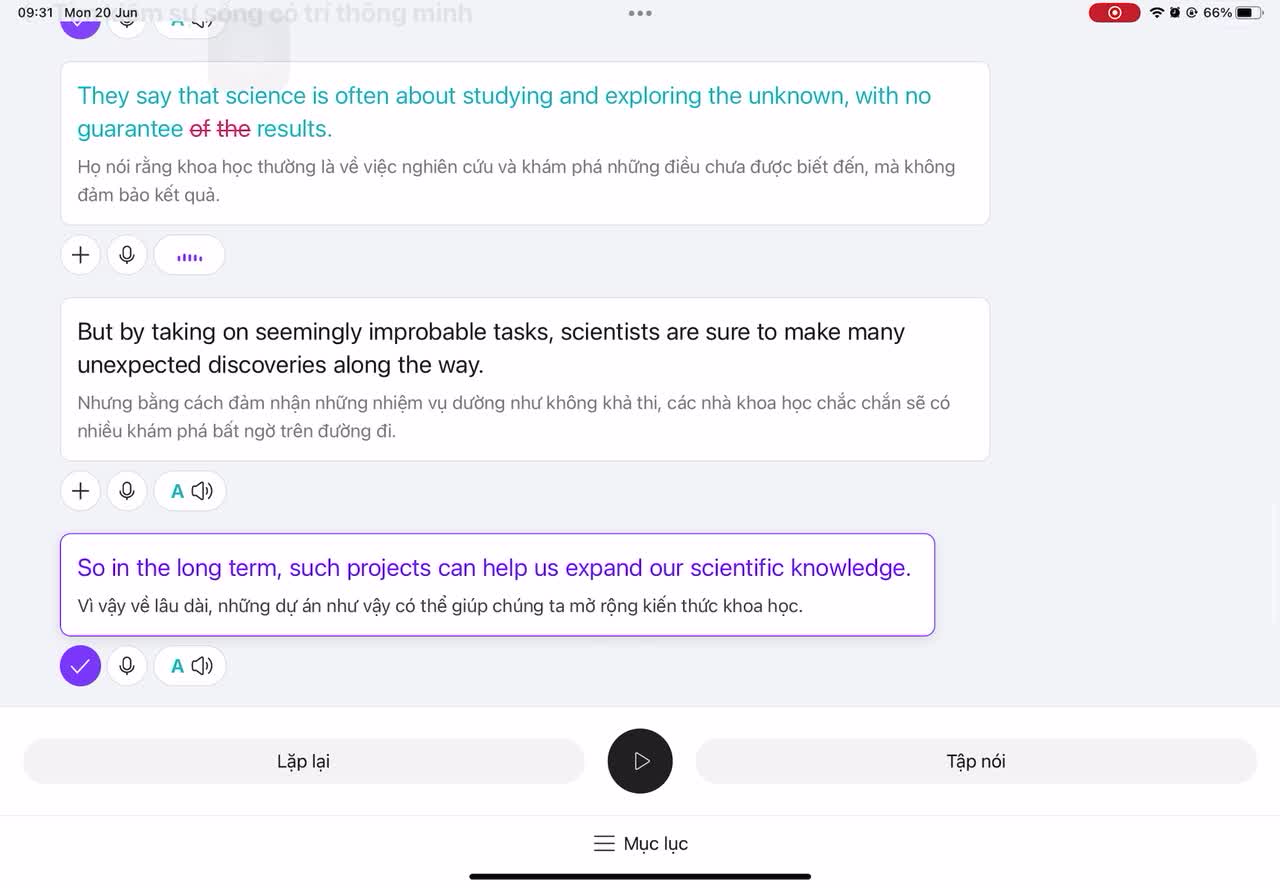1280x888 pixels.
Task: Tap the plus button under the "They say" sentence
Action: coord(81,255)
